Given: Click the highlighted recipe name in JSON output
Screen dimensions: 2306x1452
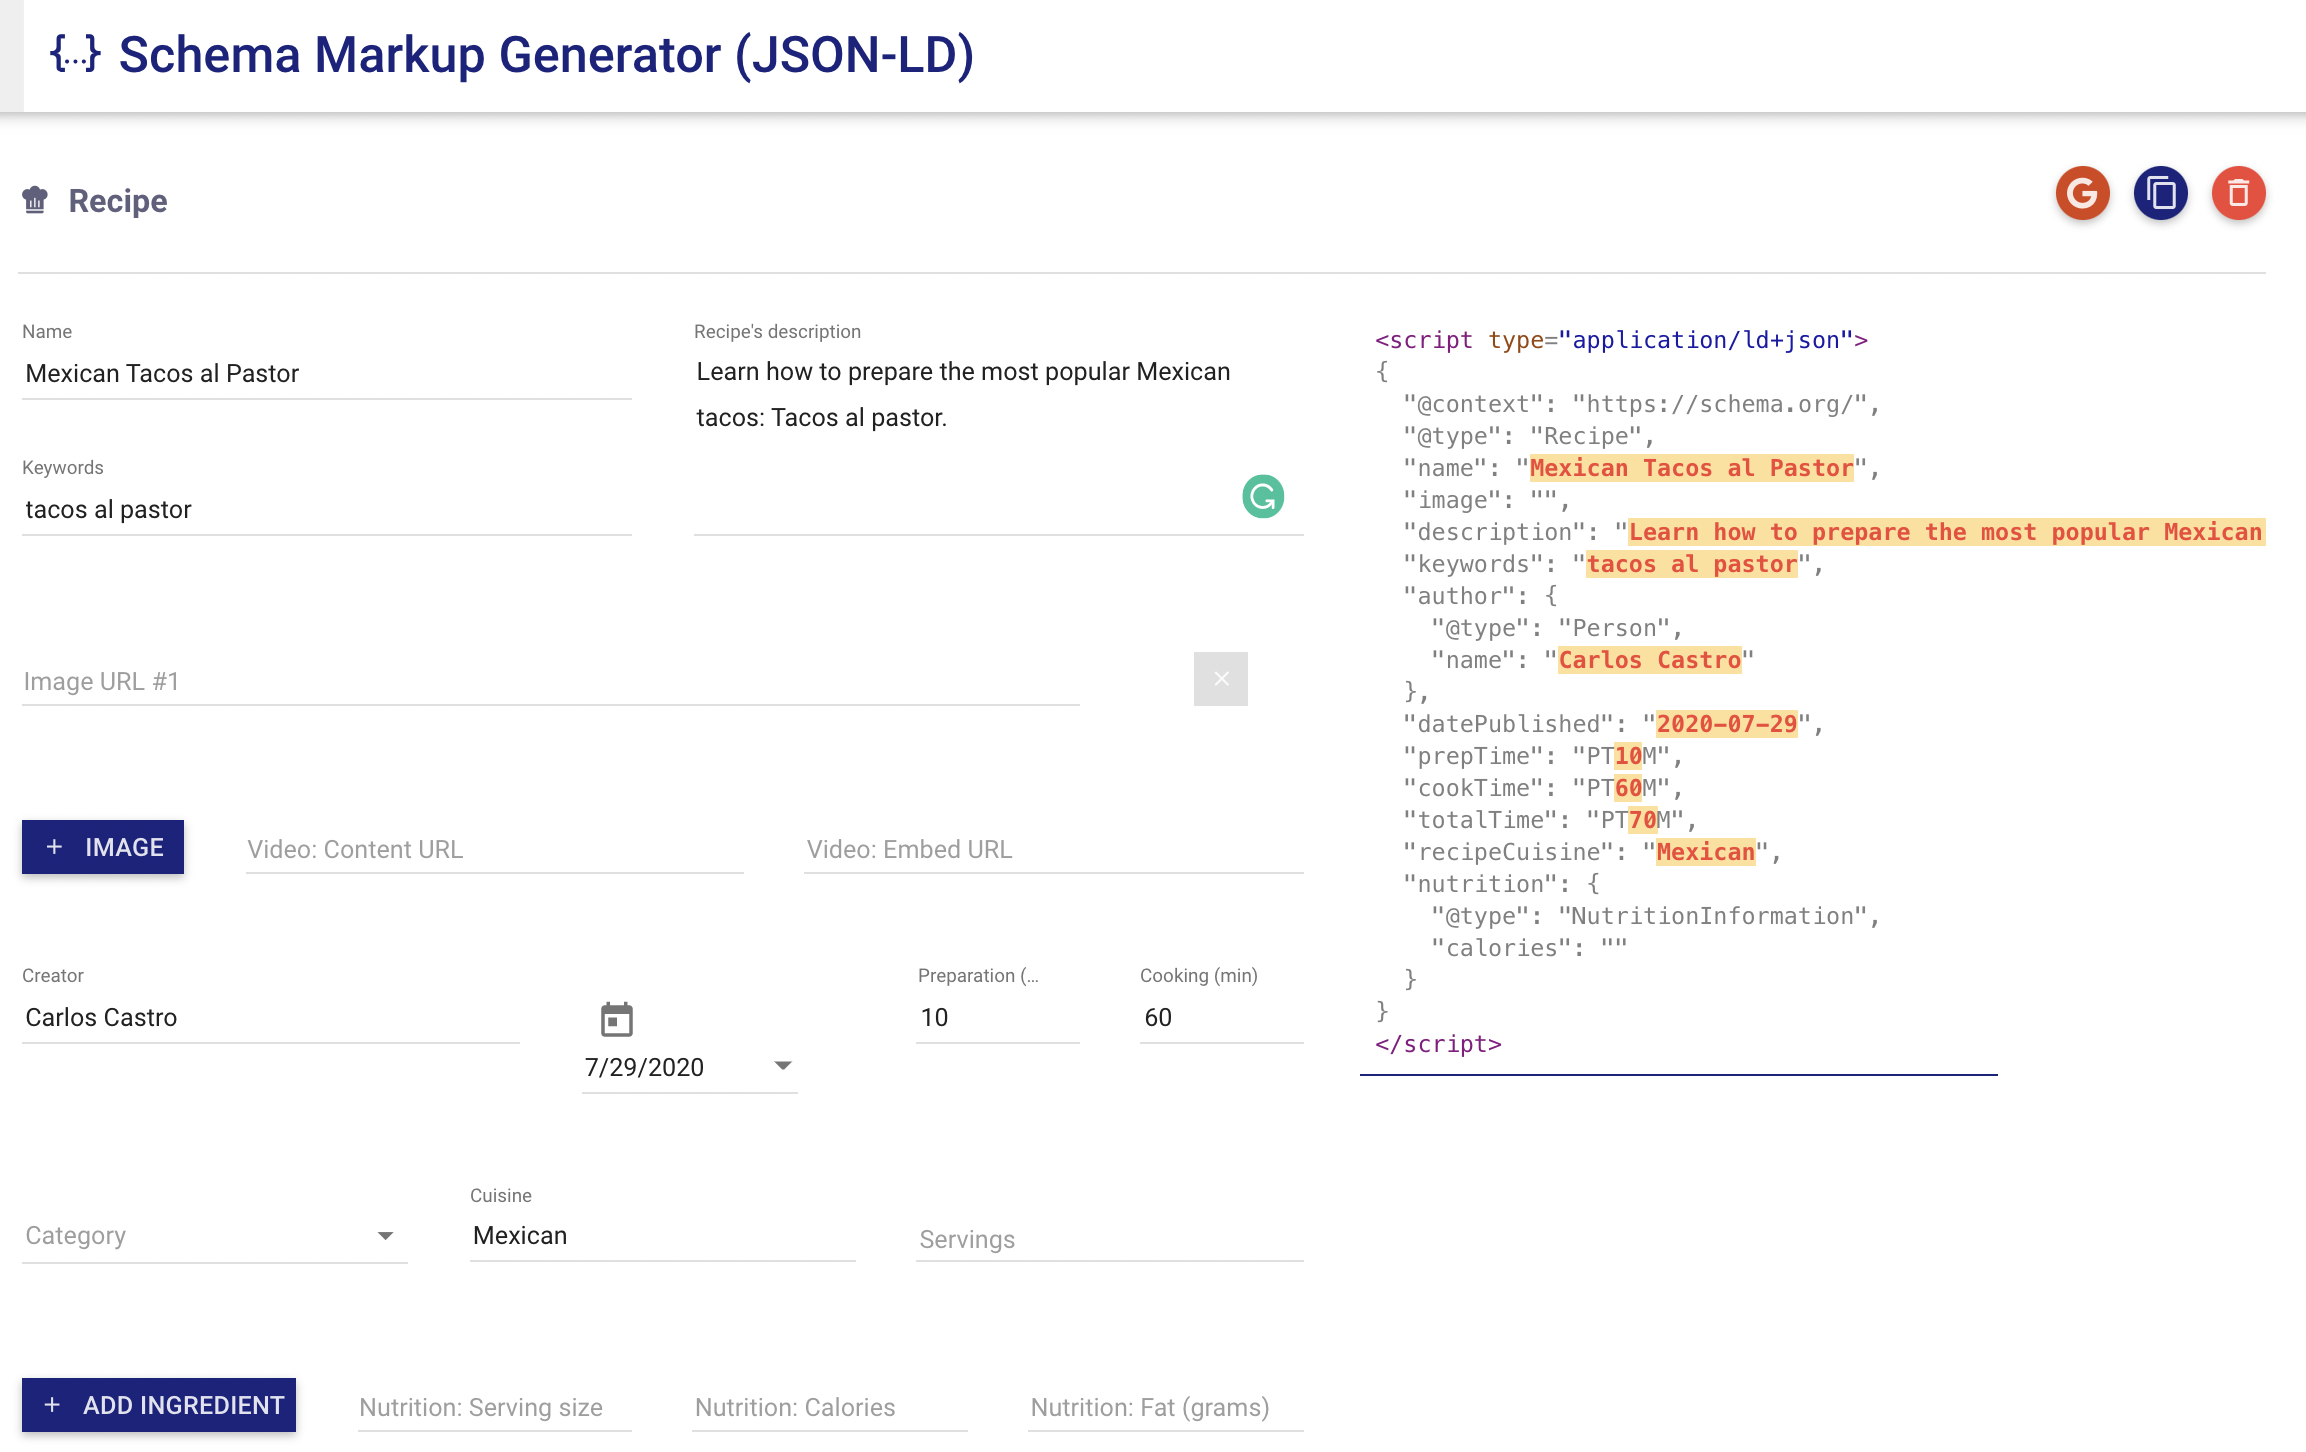Looking at the screenshot, I should [x=1692, y=468].
